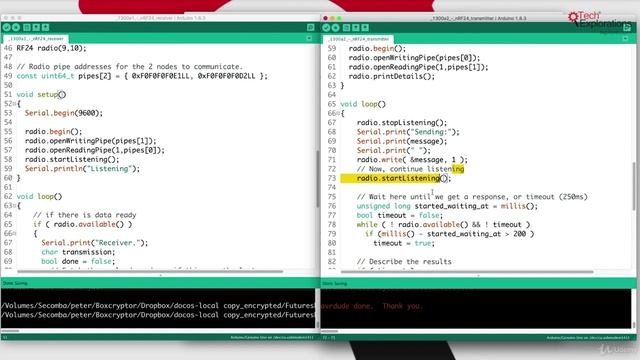This screenshot has height=360, width=640.
Task: Click 'Serial.print("Receiver.");' in receiver
Action: pyautogui.click(x=95, y=243)
